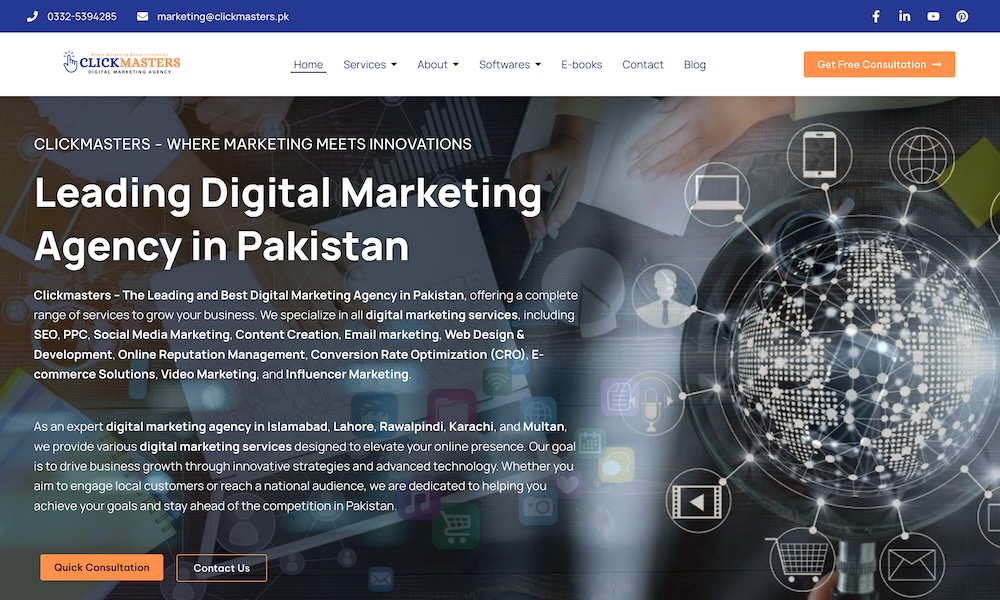
Task: Open the Facebook page icon
Action: pos(876,17)
